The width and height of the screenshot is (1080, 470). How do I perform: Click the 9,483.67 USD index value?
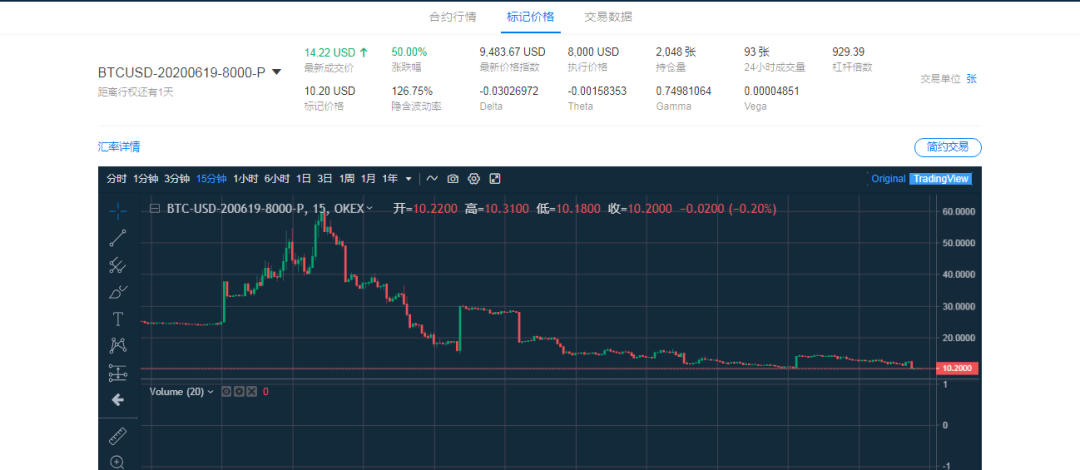point(512,52)
